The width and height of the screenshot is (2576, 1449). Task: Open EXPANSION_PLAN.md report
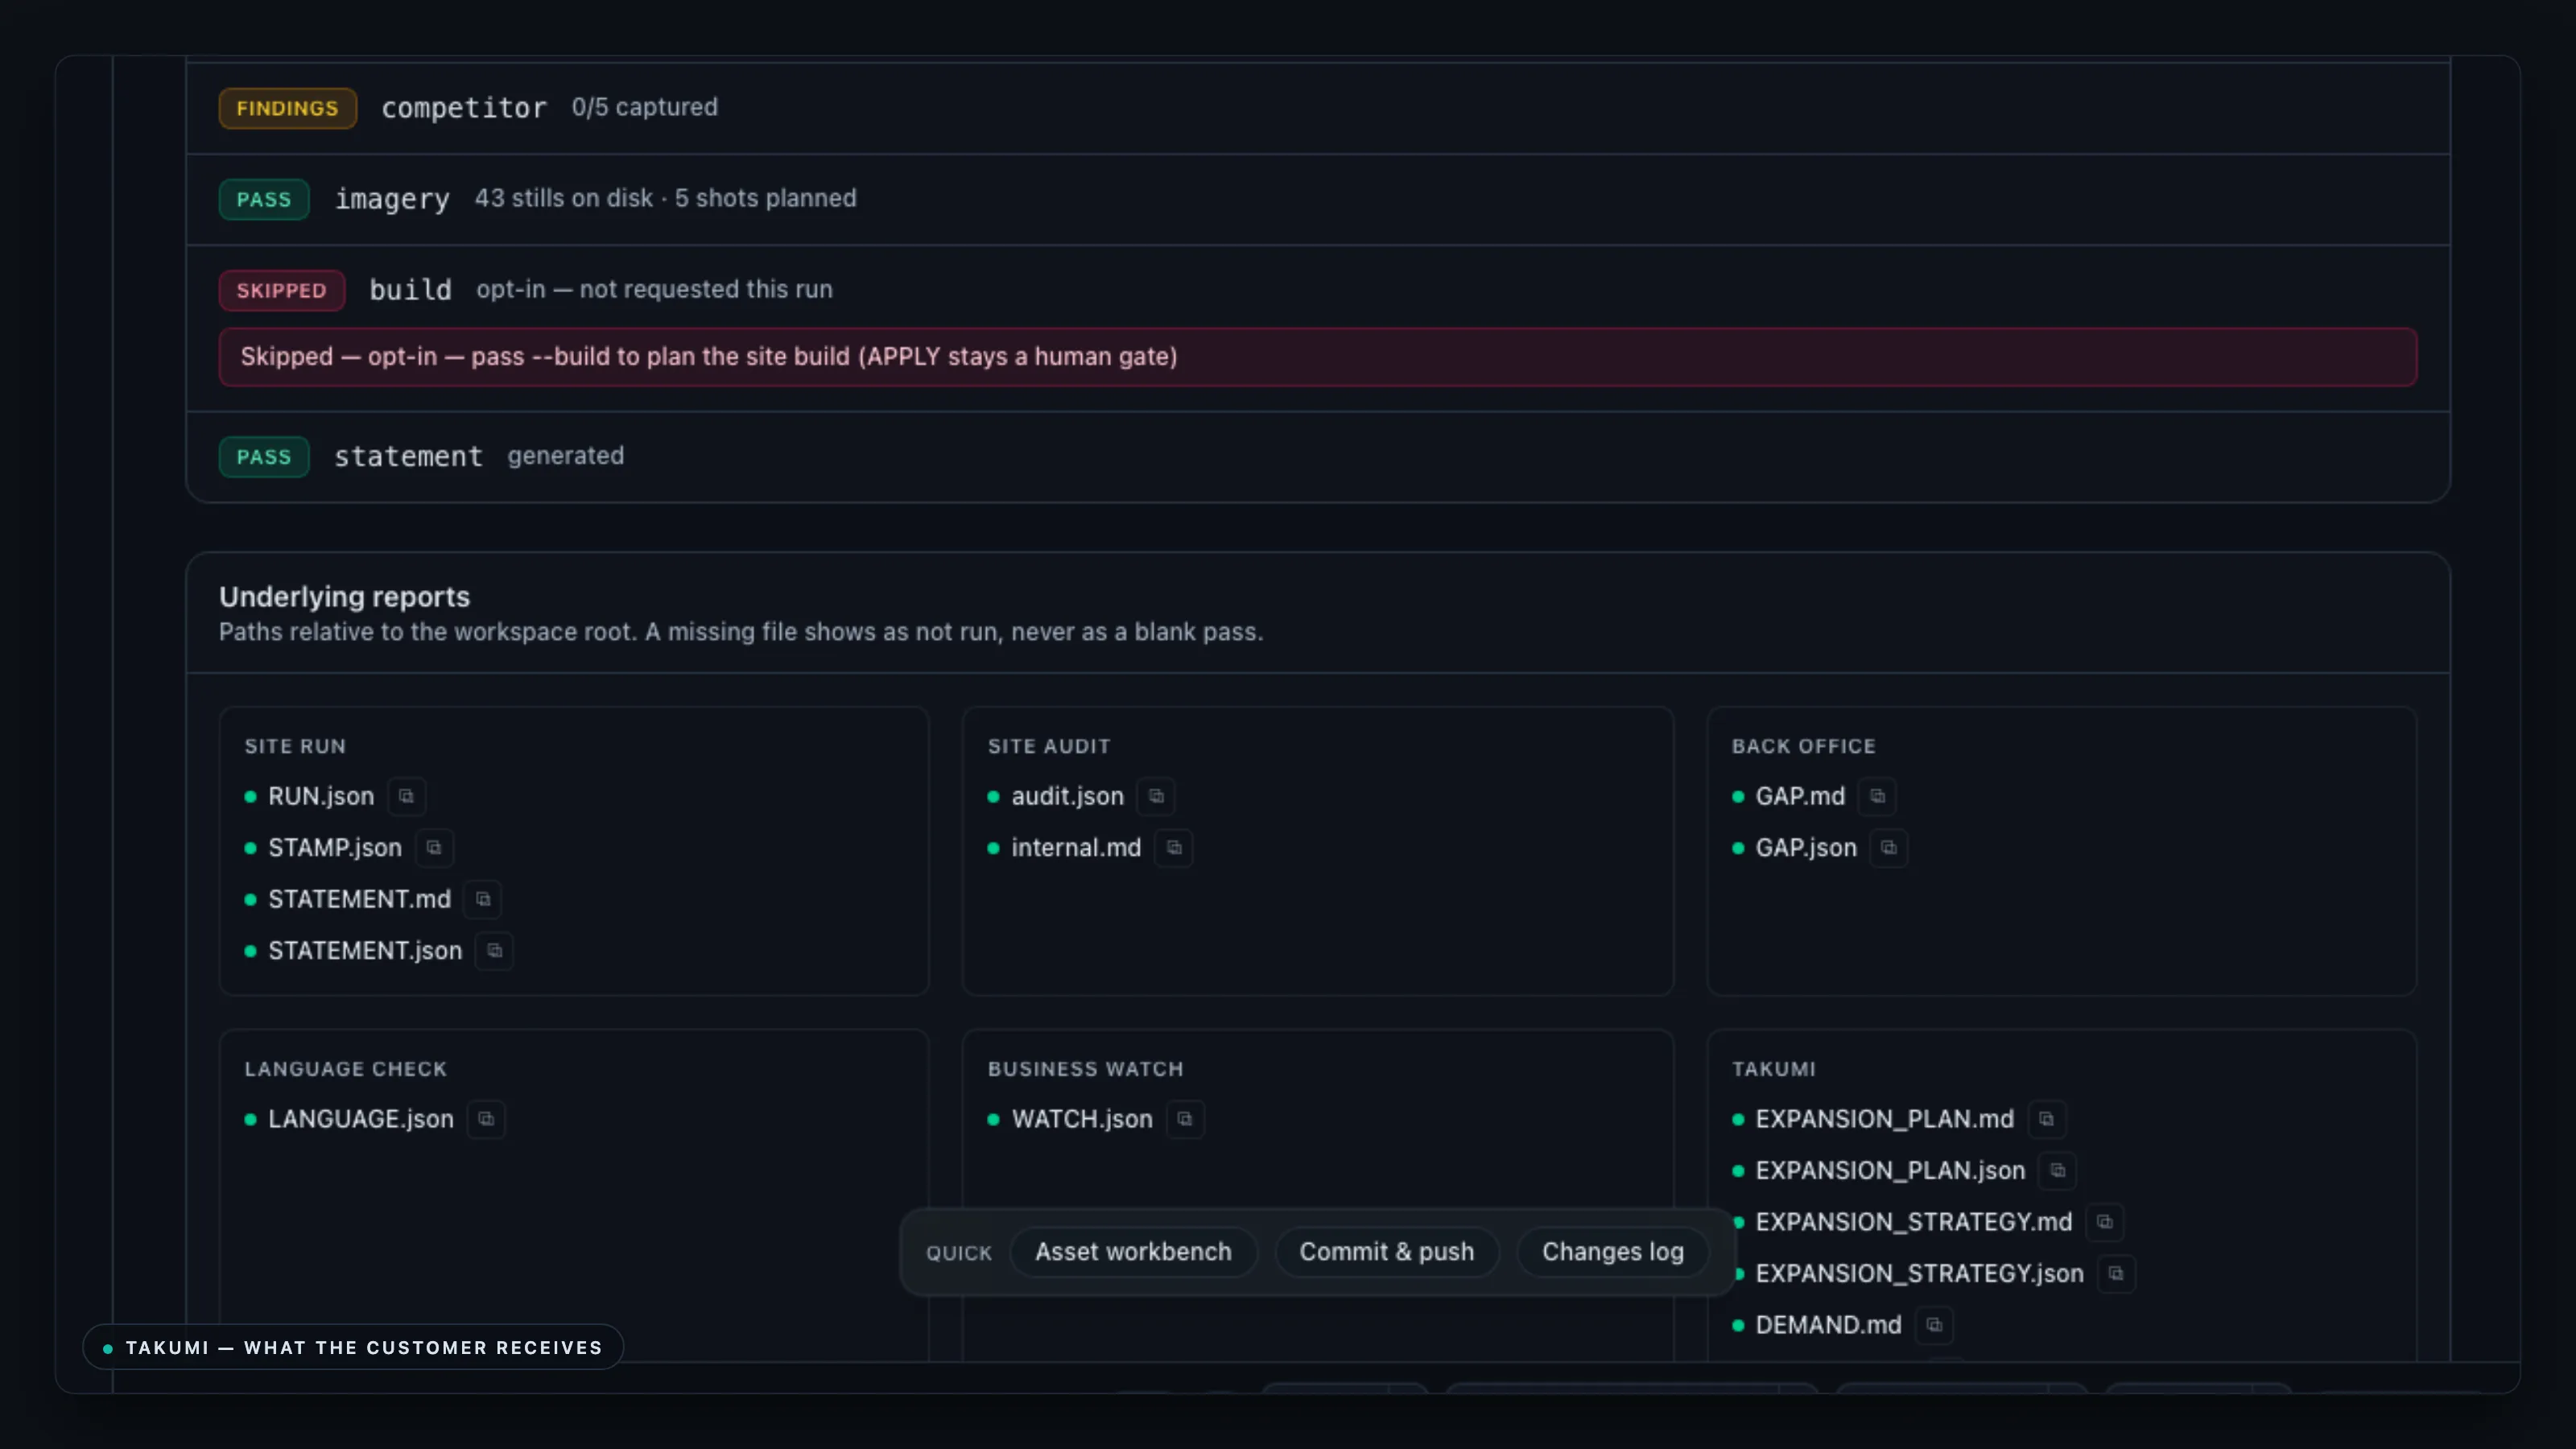click(1885, 1119)
